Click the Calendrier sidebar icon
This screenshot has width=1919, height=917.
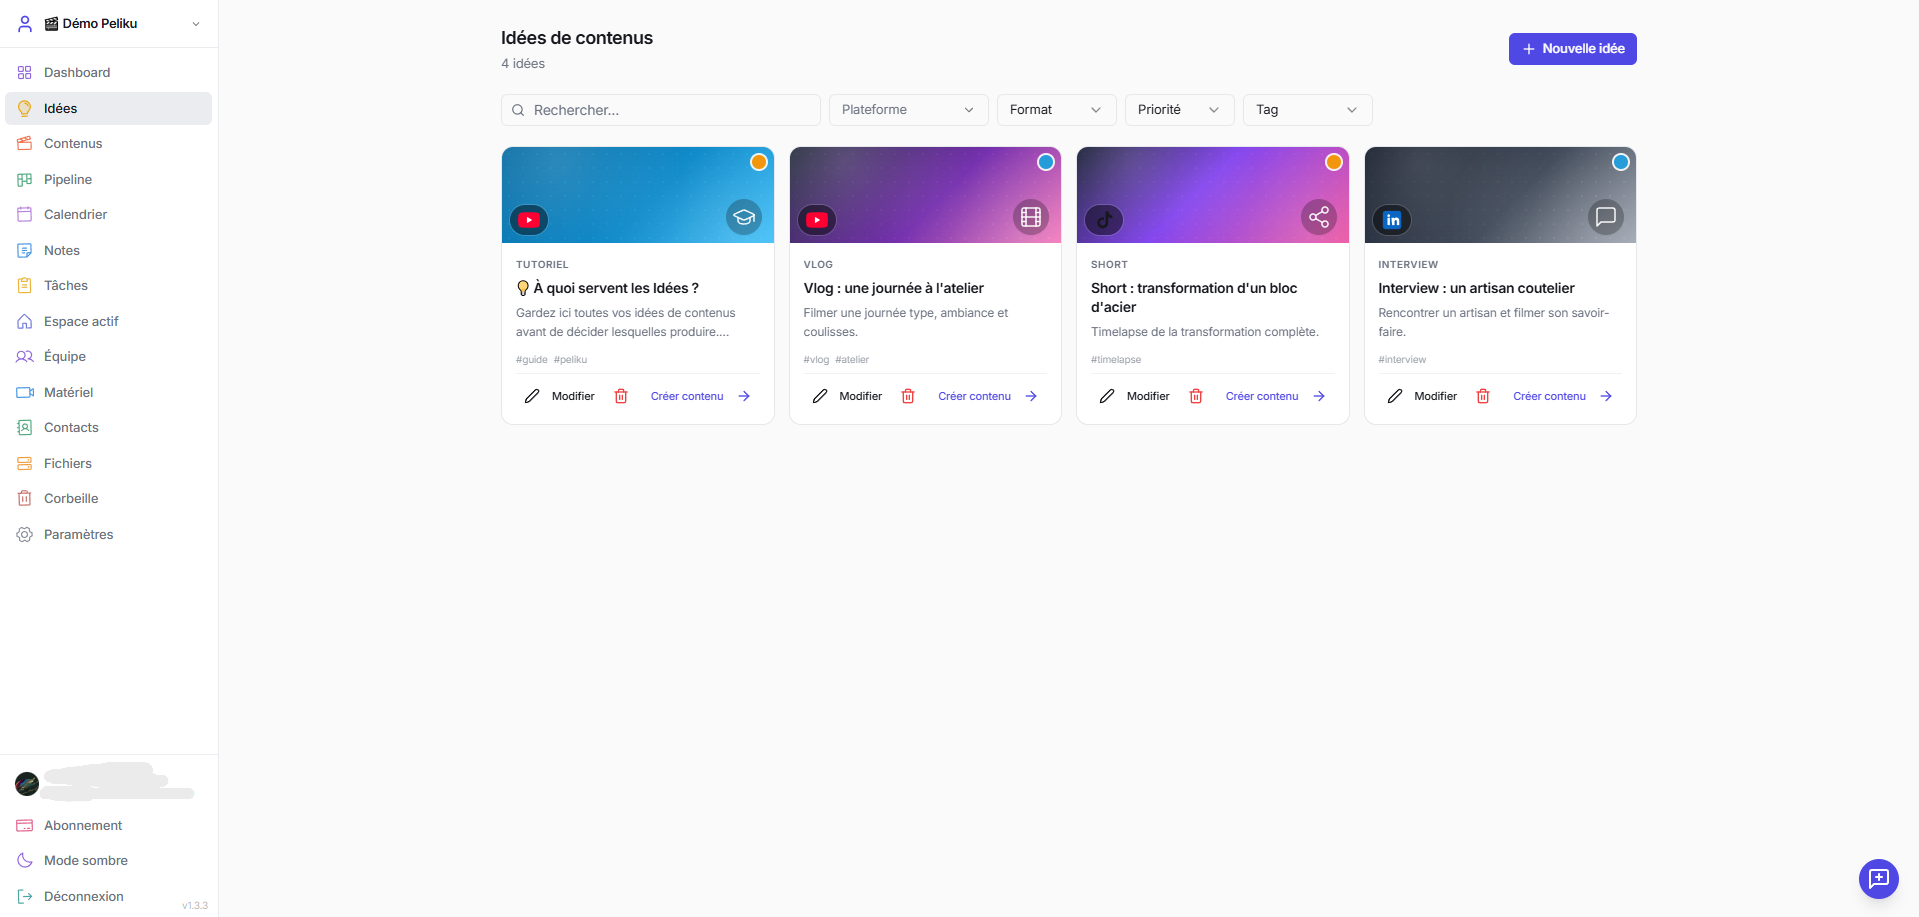25,214
